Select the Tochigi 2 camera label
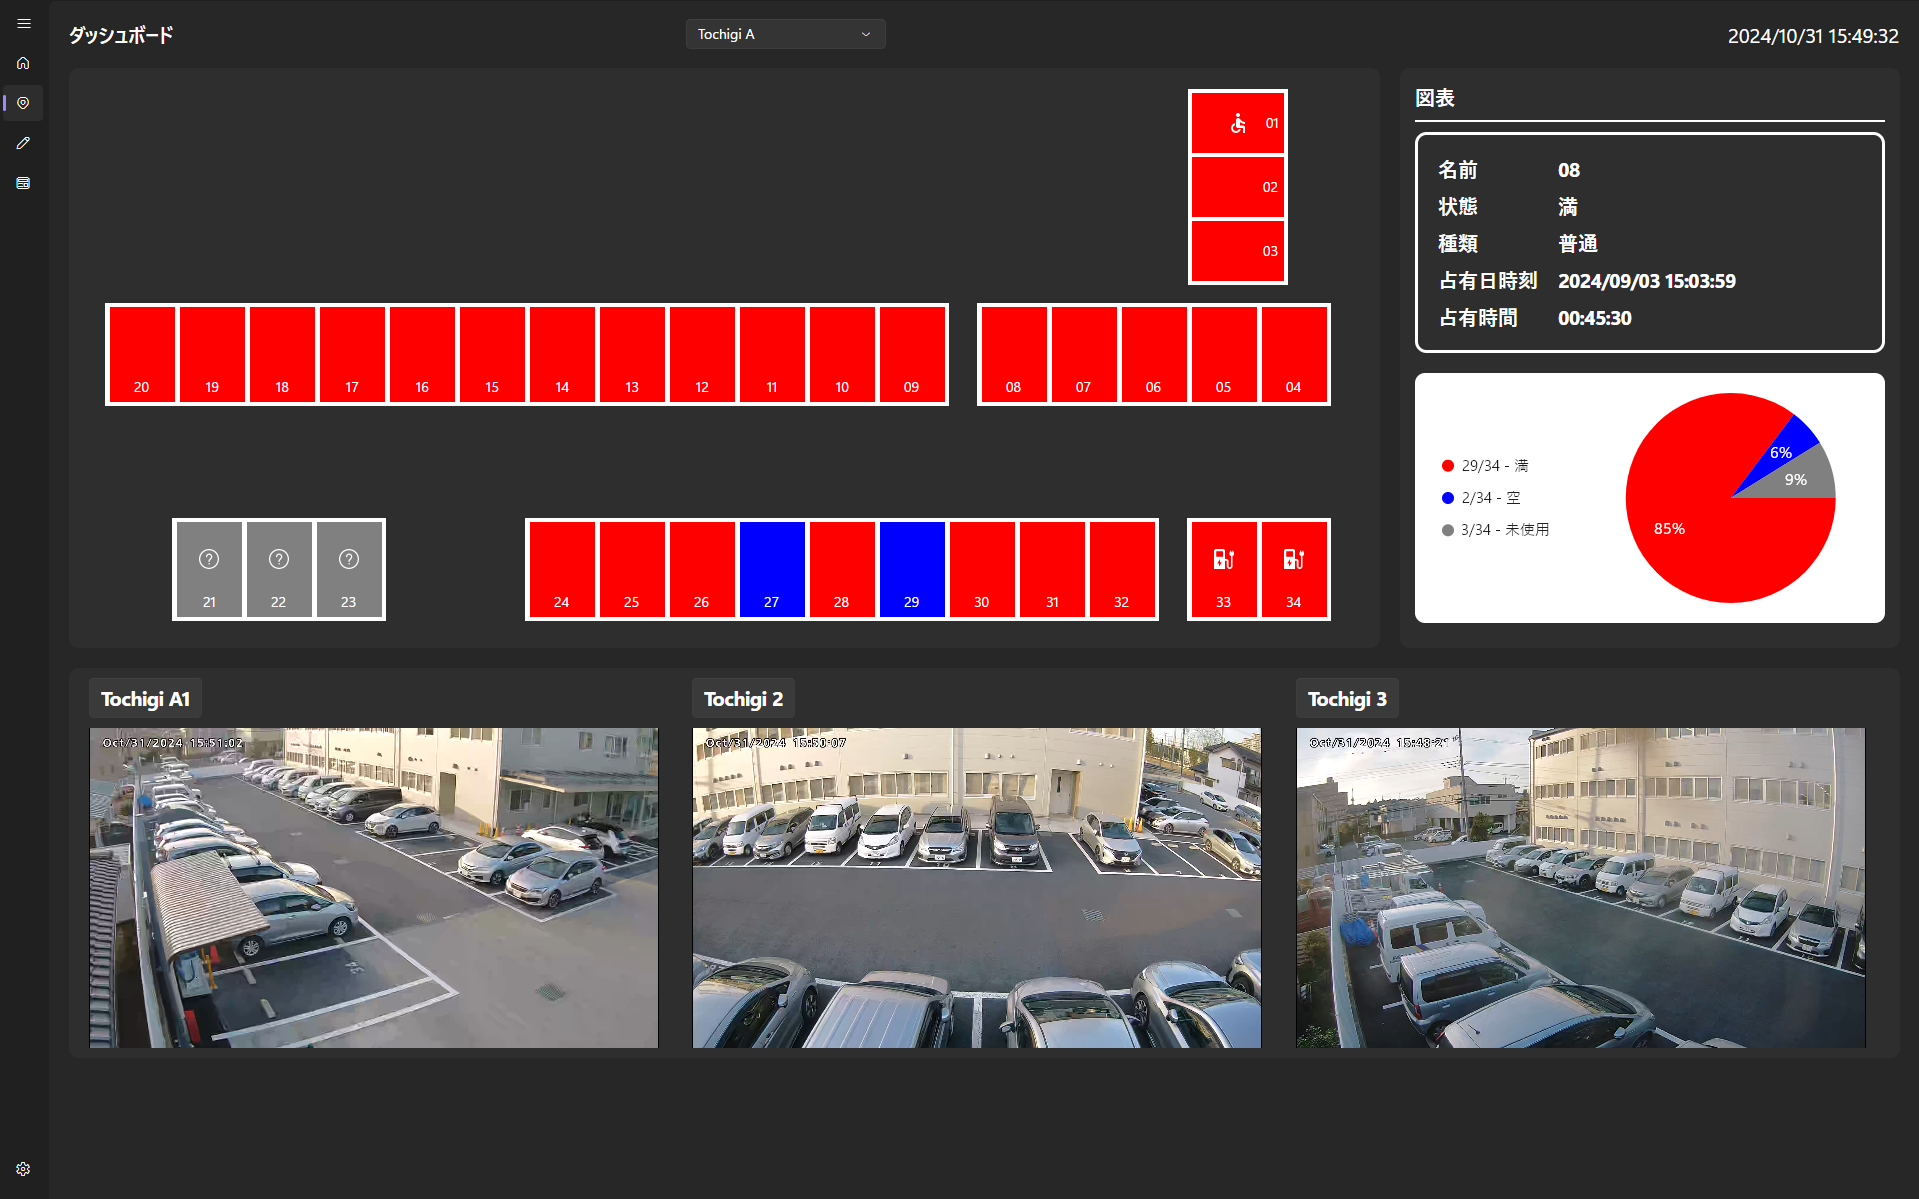This screenshot has height=1199, width=1919. pyautogui.click(x=742, y=698)
